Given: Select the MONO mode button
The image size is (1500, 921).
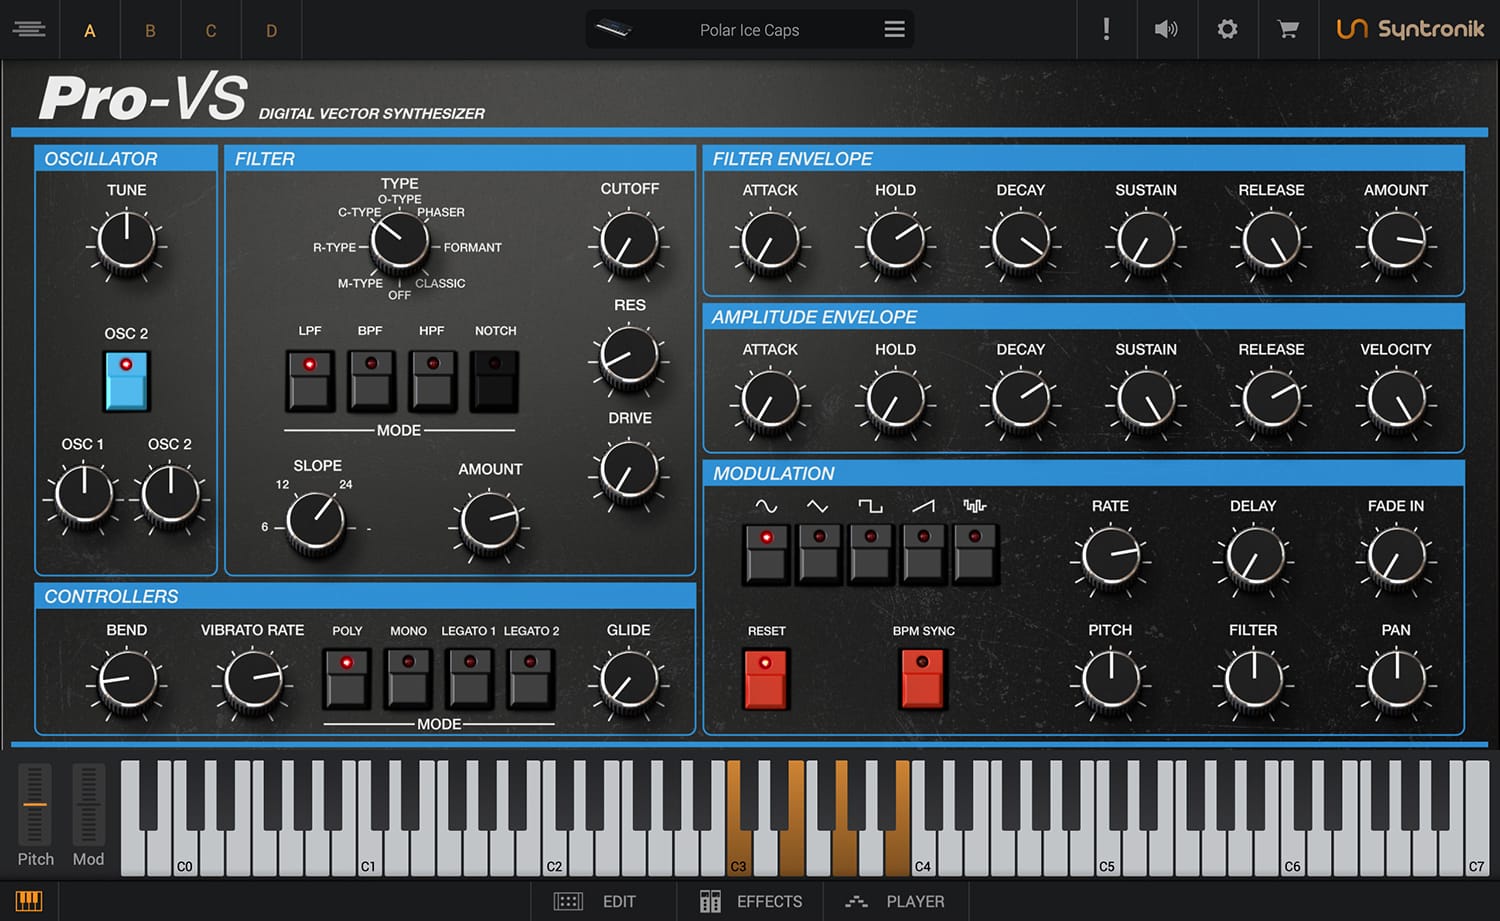Looking at the screenshot, I should click(408, 678).
